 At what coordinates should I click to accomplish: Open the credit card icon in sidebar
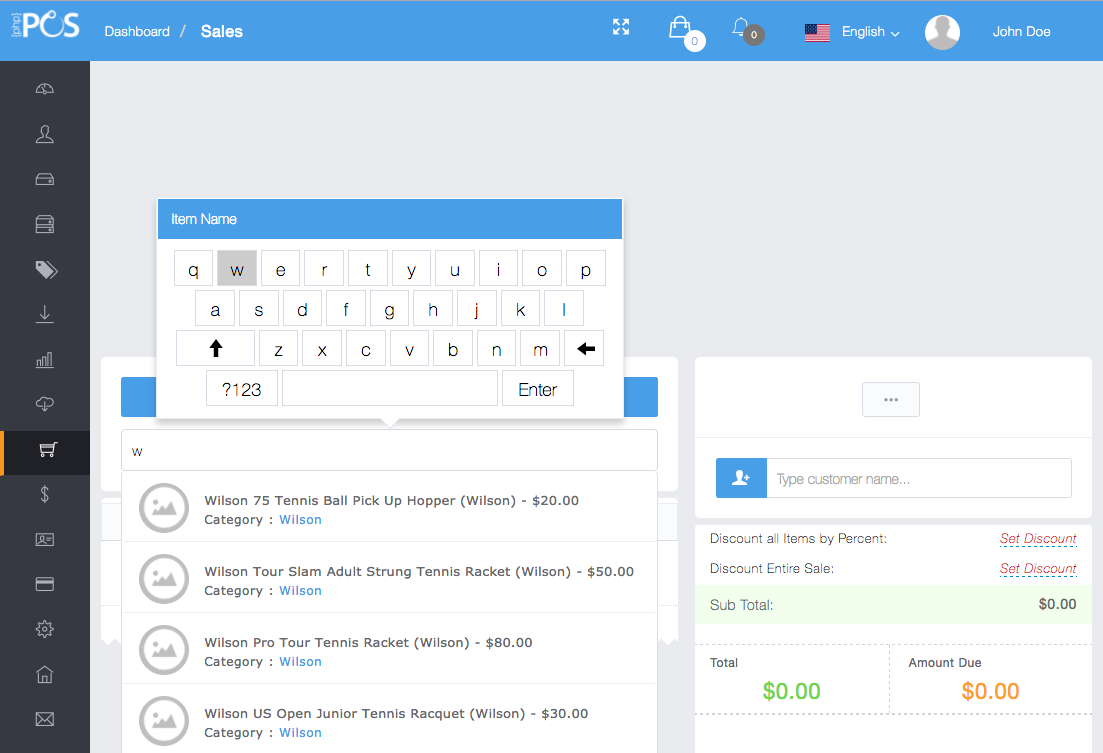(x=44, y=584)
